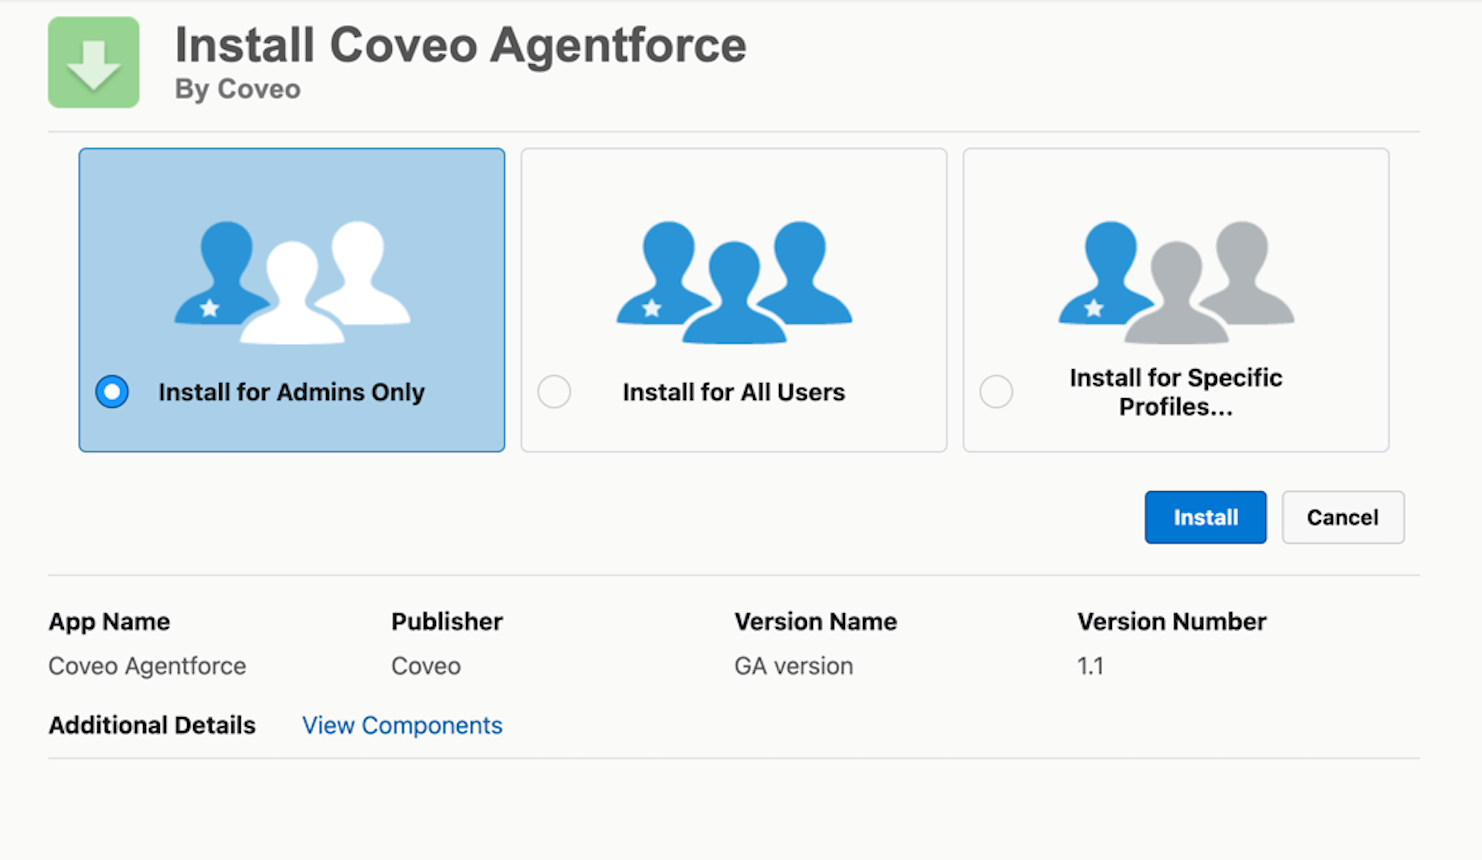
Task: Click the 'Install for Admins Only' label
Action: click(292, 392)
